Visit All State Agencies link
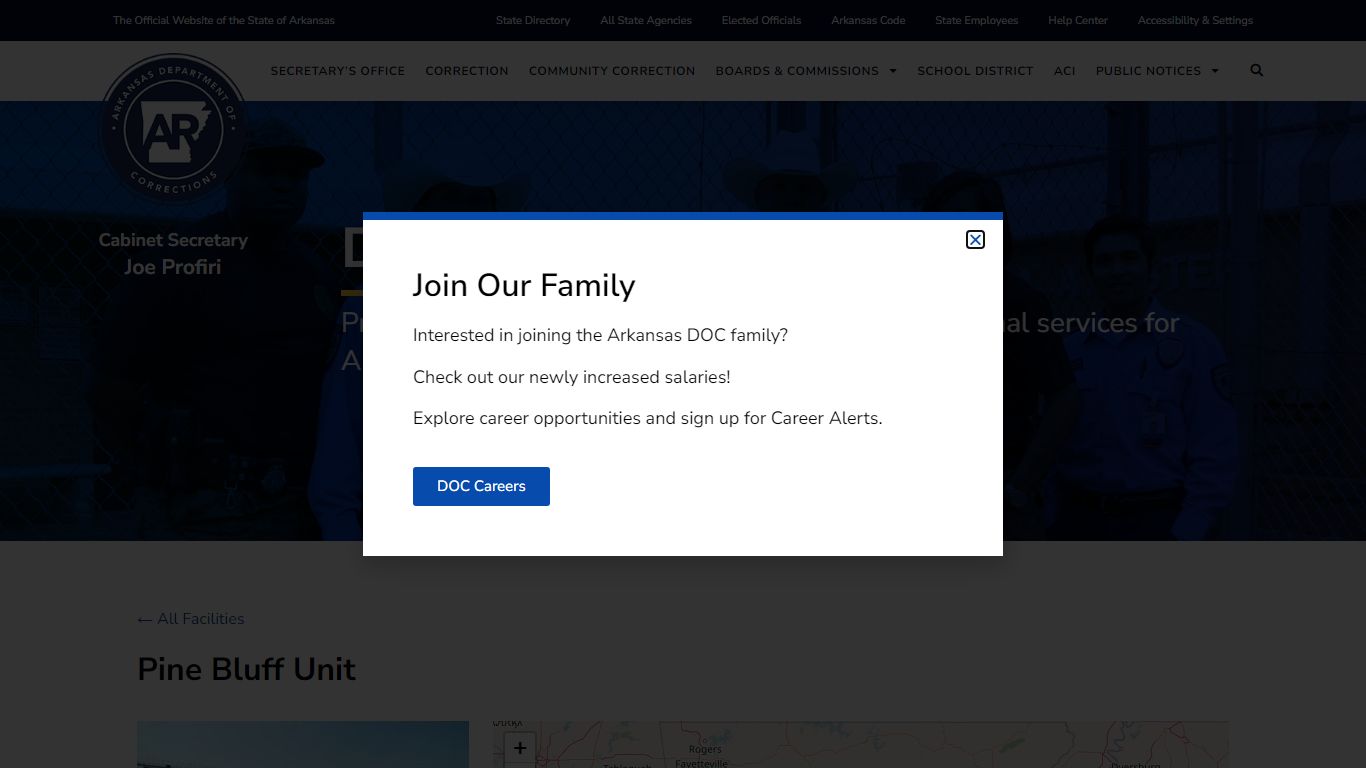Viewport: 1366px width, 768px height. tap(646, 20)
